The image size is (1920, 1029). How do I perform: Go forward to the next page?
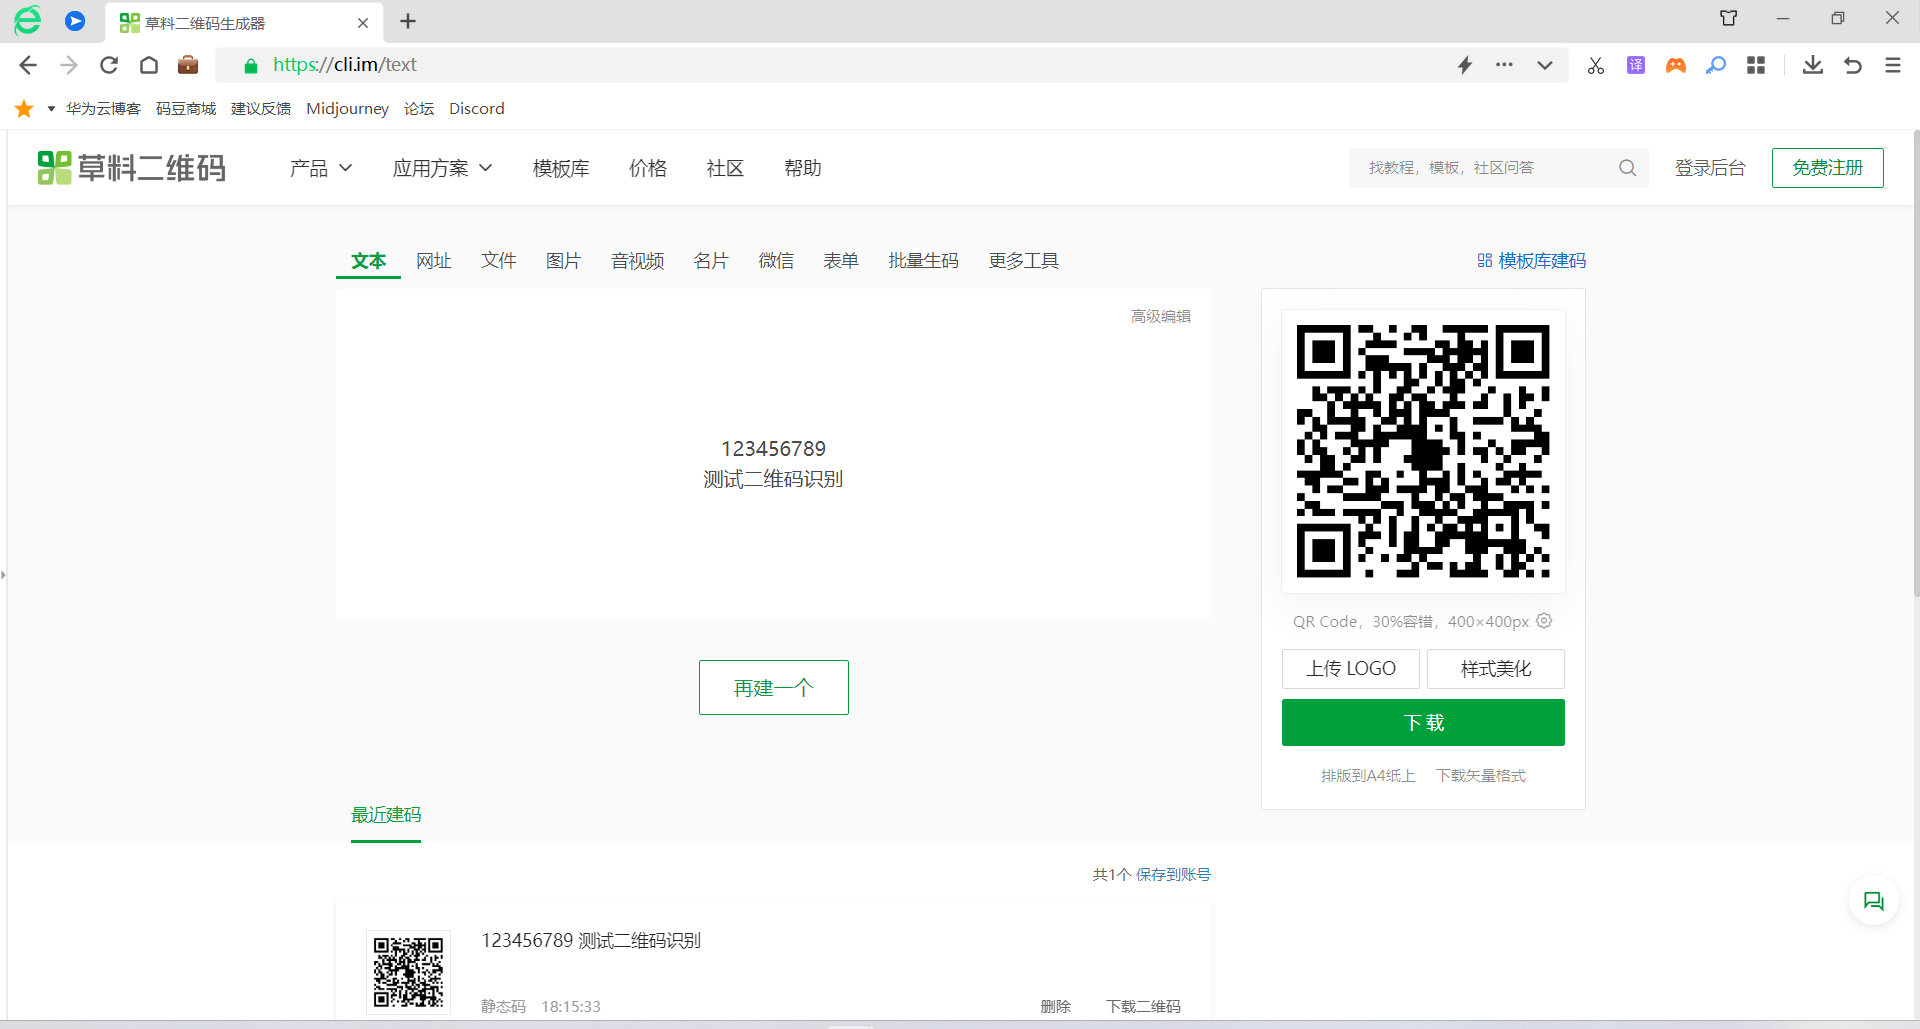(x=69, y=65)
